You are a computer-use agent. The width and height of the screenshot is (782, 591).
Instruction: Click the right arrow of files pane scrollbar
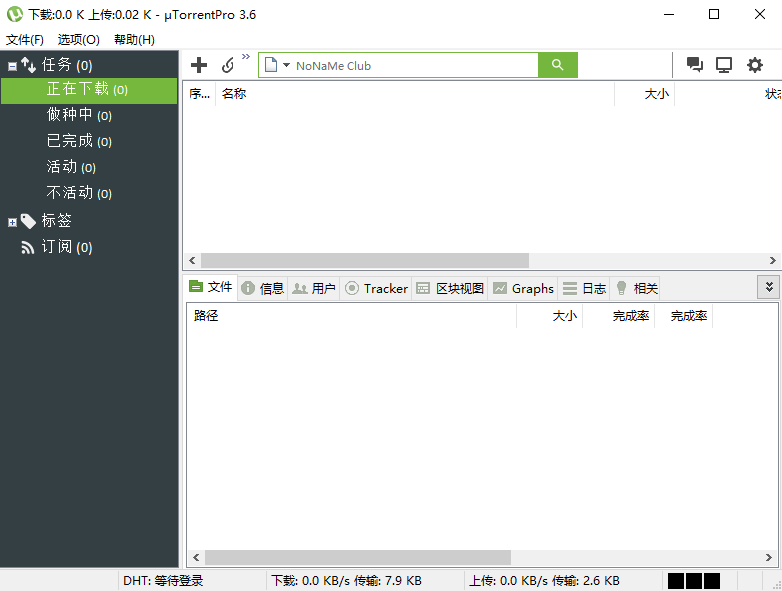[x=769, y=558]
